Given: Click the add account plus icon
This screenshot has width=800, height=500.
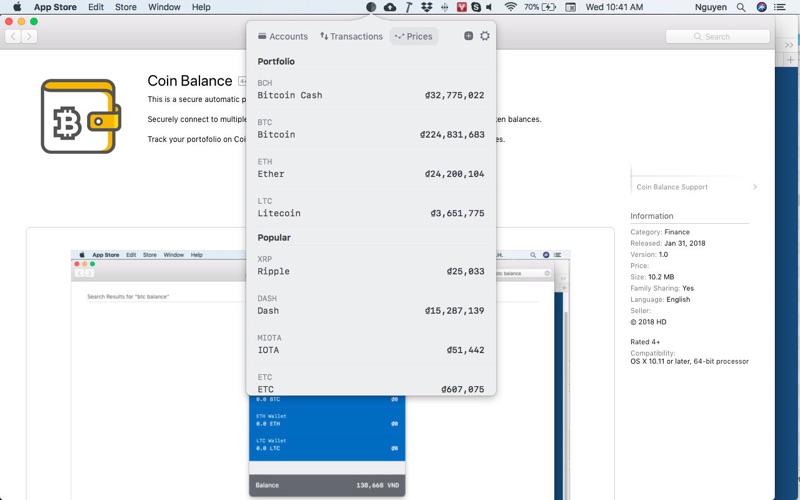Looking at the screenshot, I should (468, 36).
